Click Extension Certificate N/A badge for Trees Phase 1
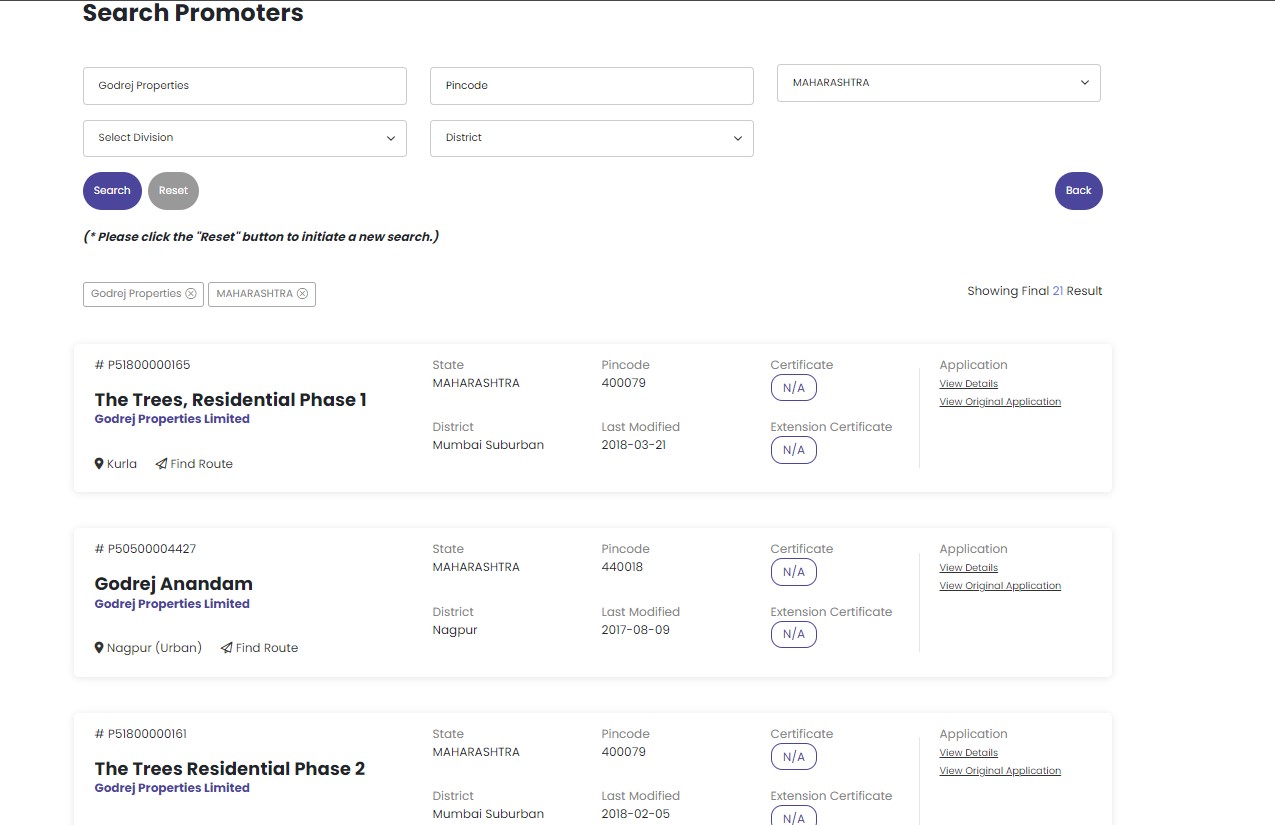Viewport: 1275px width, 825px height. pyautogui.click(x=793, y=450)
